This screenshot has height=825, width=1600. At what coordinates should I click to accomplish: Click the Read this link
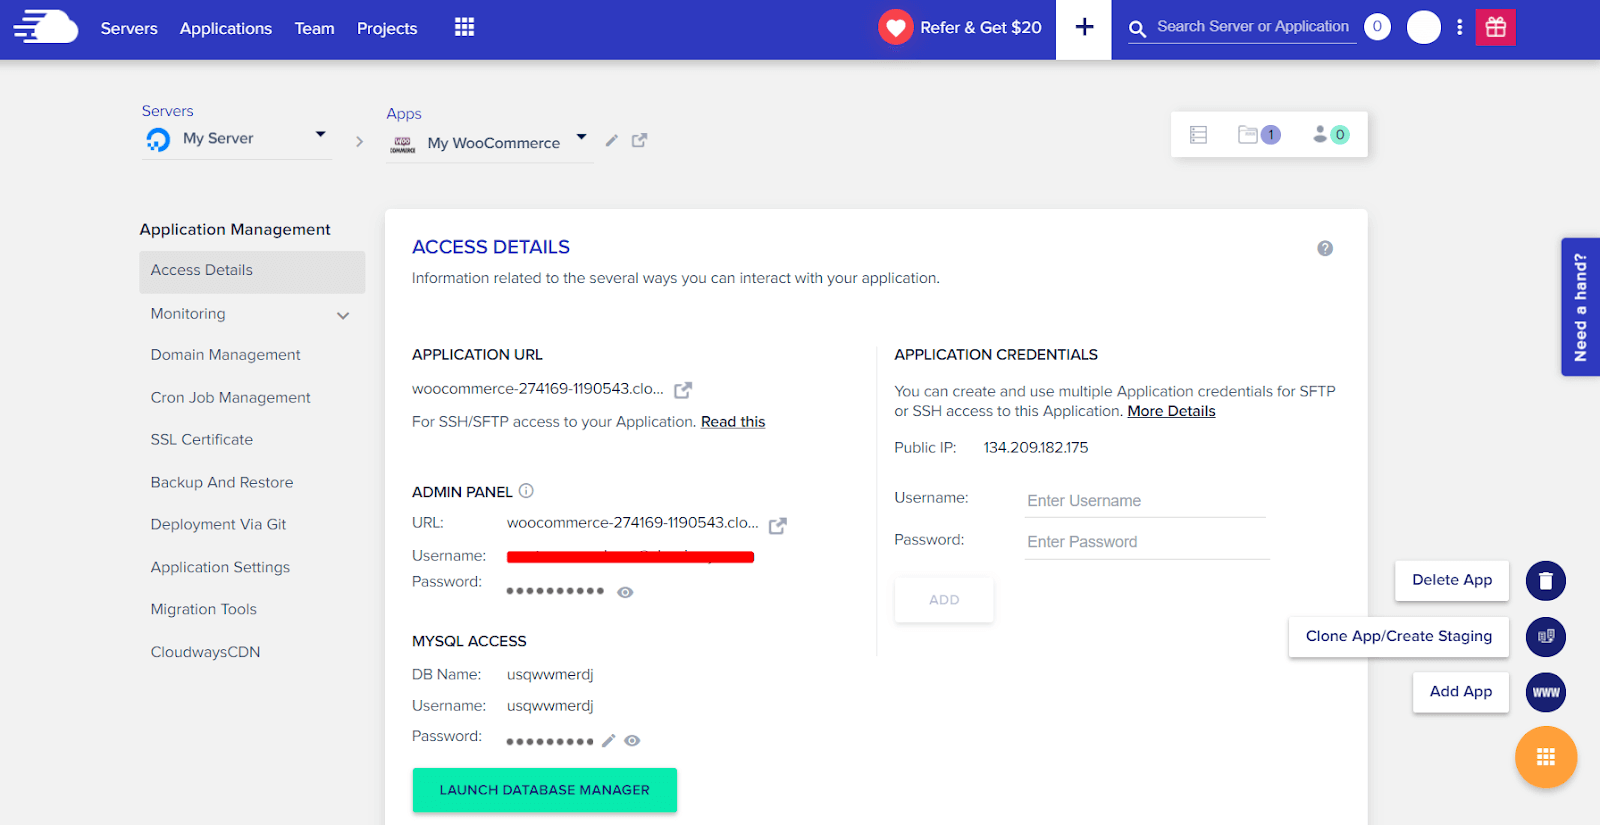pyautogui.click(x=733, y=422)
